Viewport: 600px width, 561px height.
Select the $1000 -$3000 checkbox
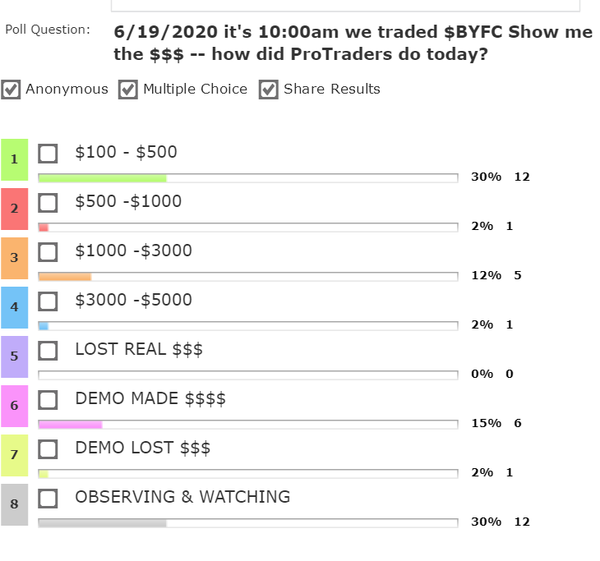tap(47, 251)
